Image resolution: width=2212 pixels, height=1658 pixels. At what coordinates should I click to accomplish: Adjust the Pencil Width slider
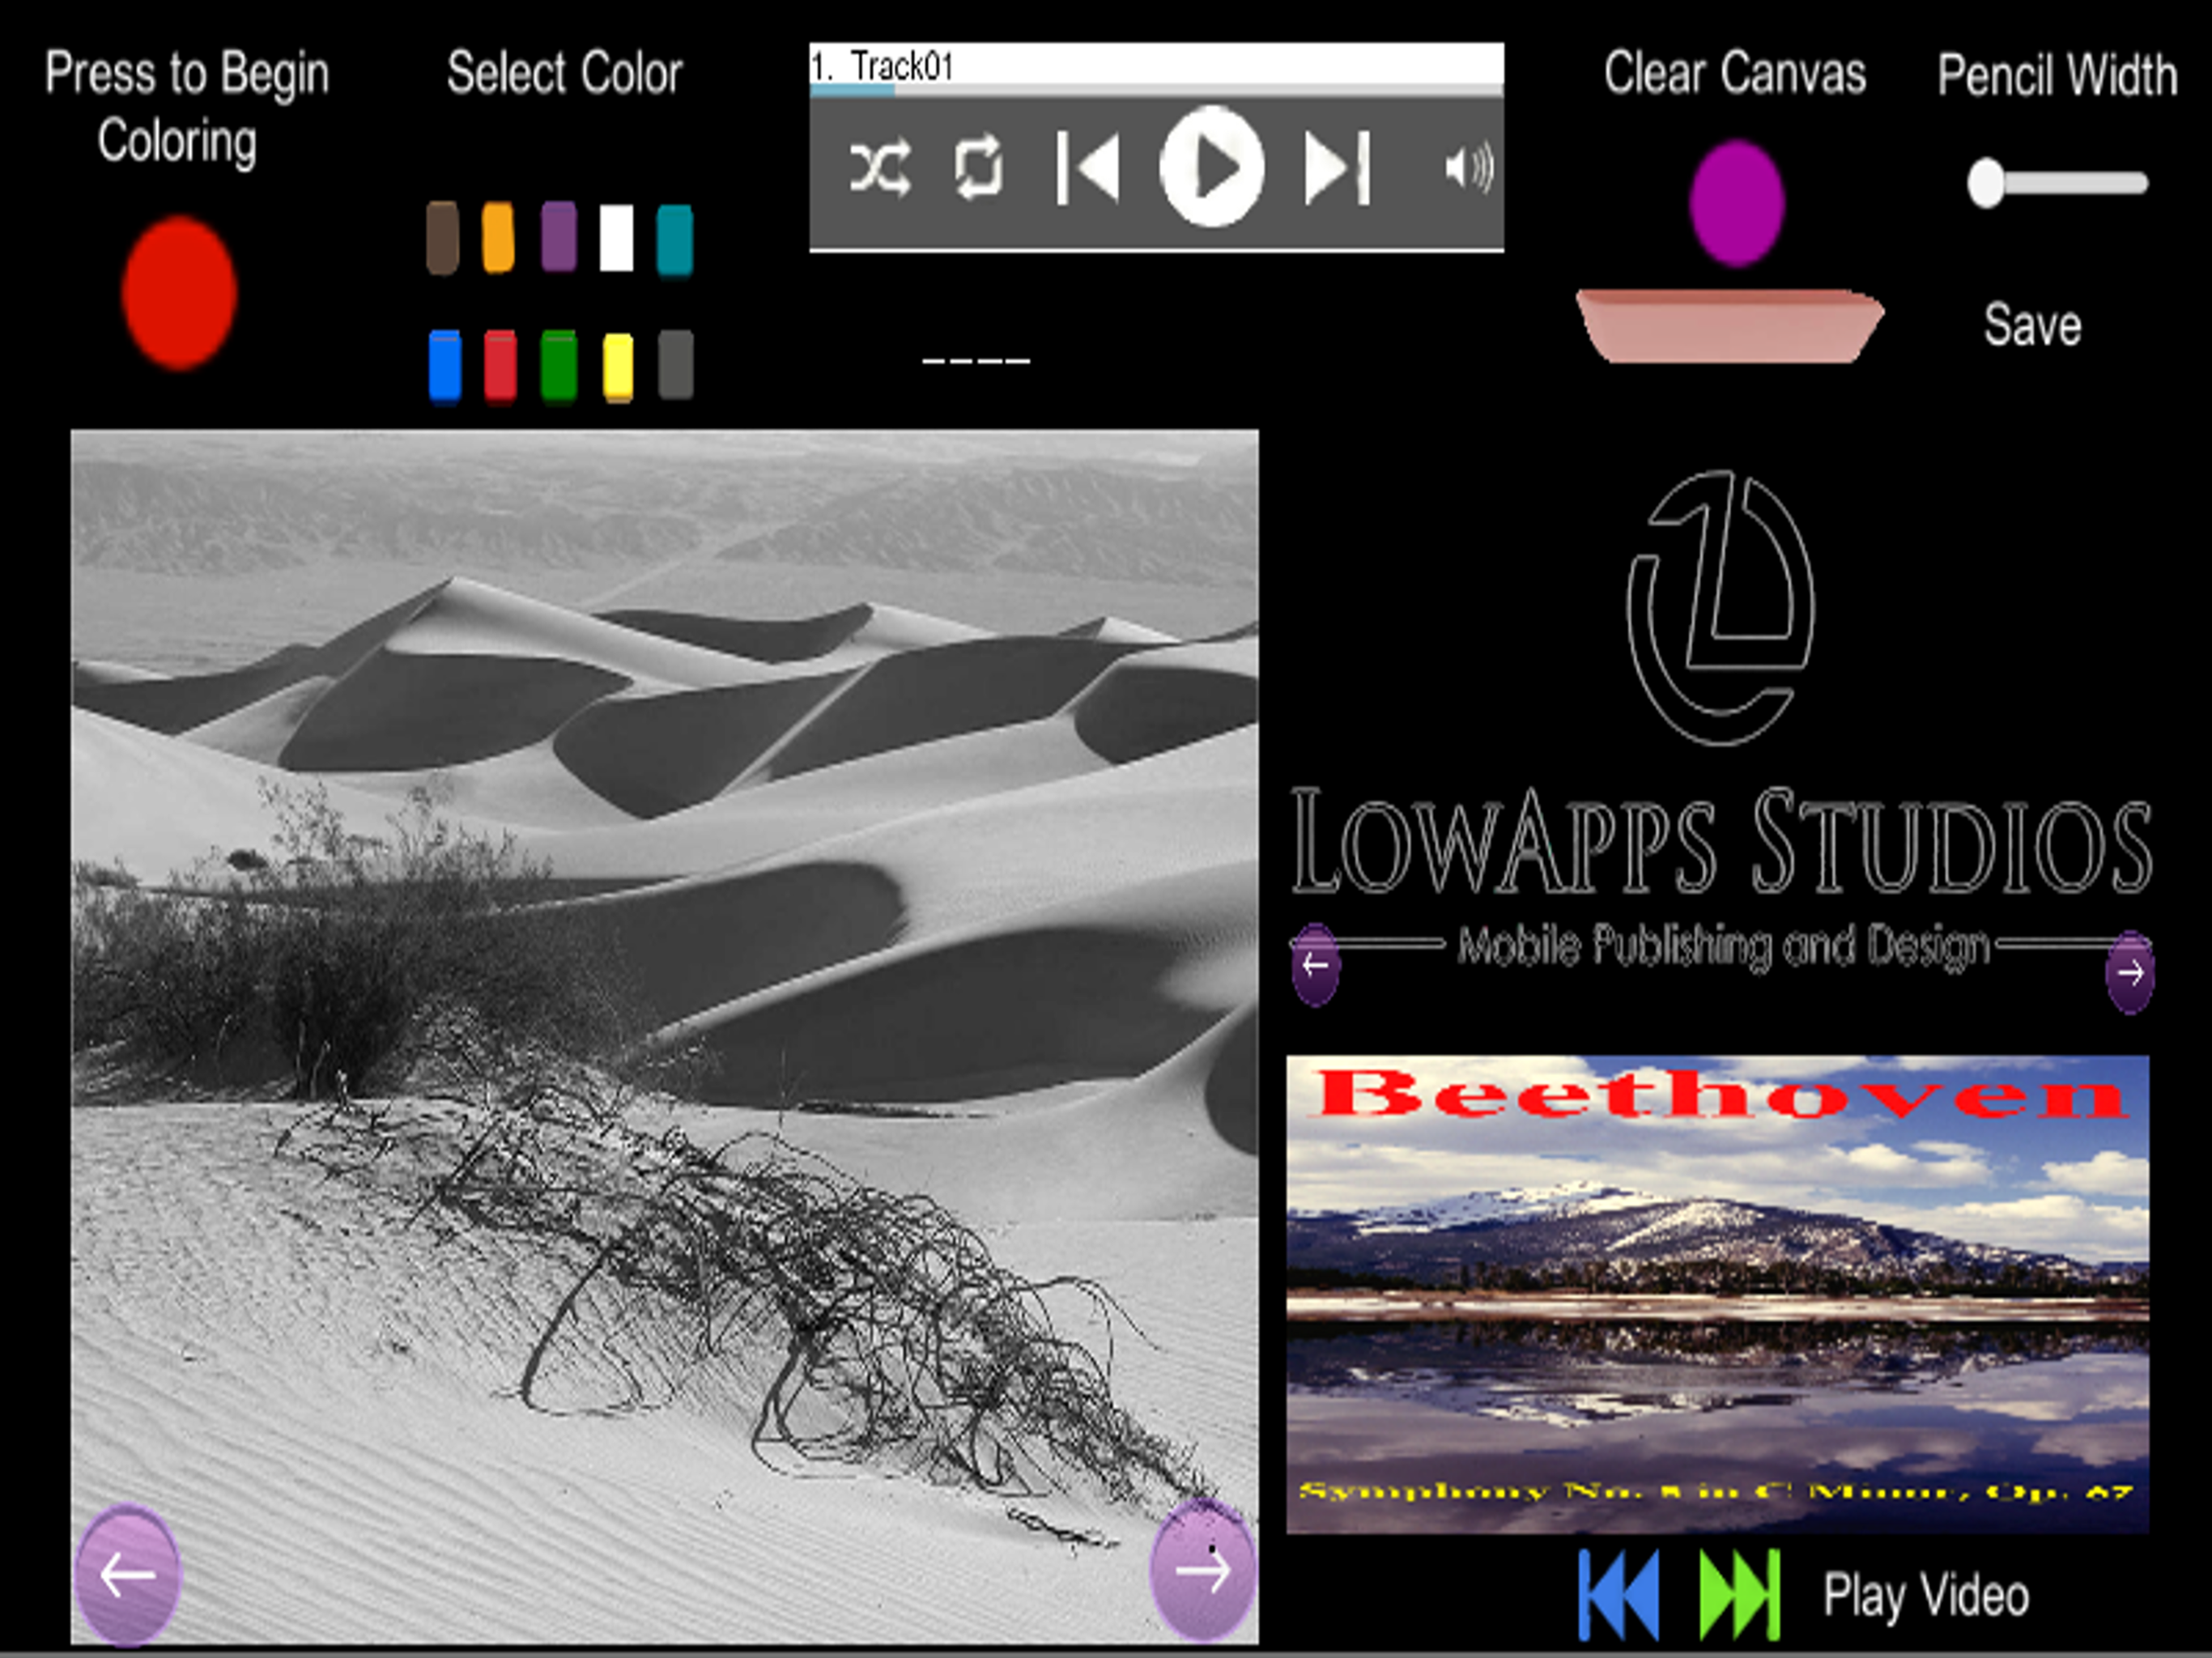(x=1986, y=183)
